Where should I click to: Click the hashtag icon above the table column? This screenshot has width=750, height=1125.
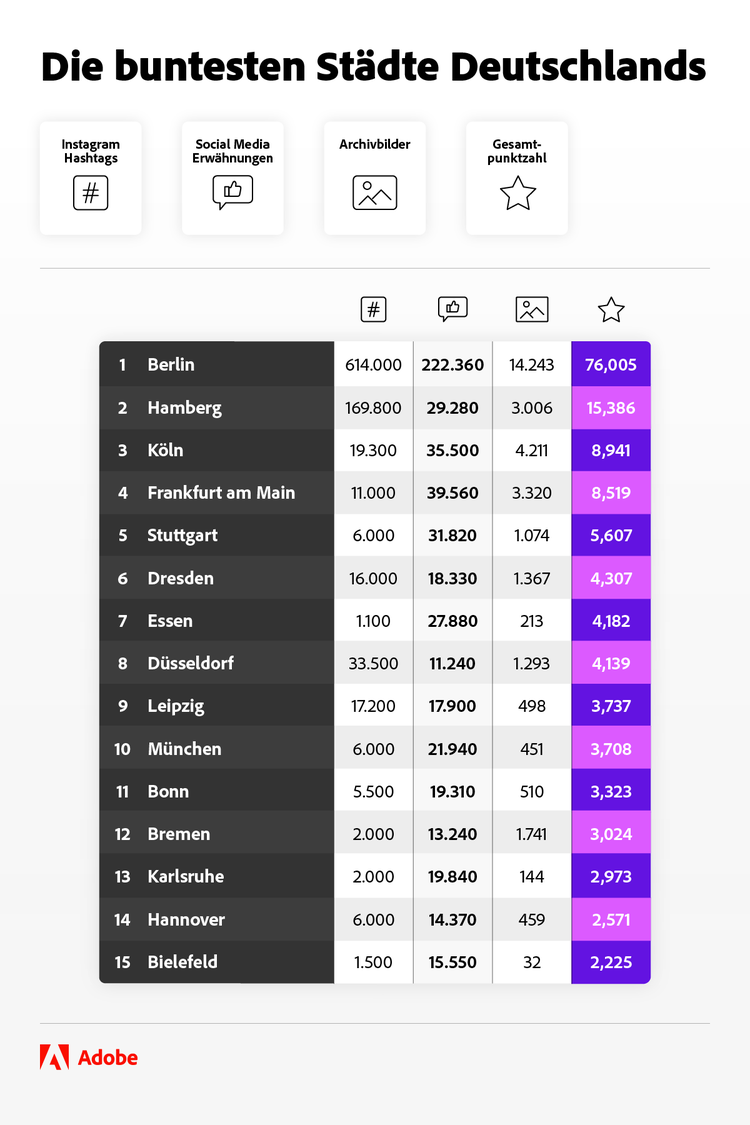373,310
